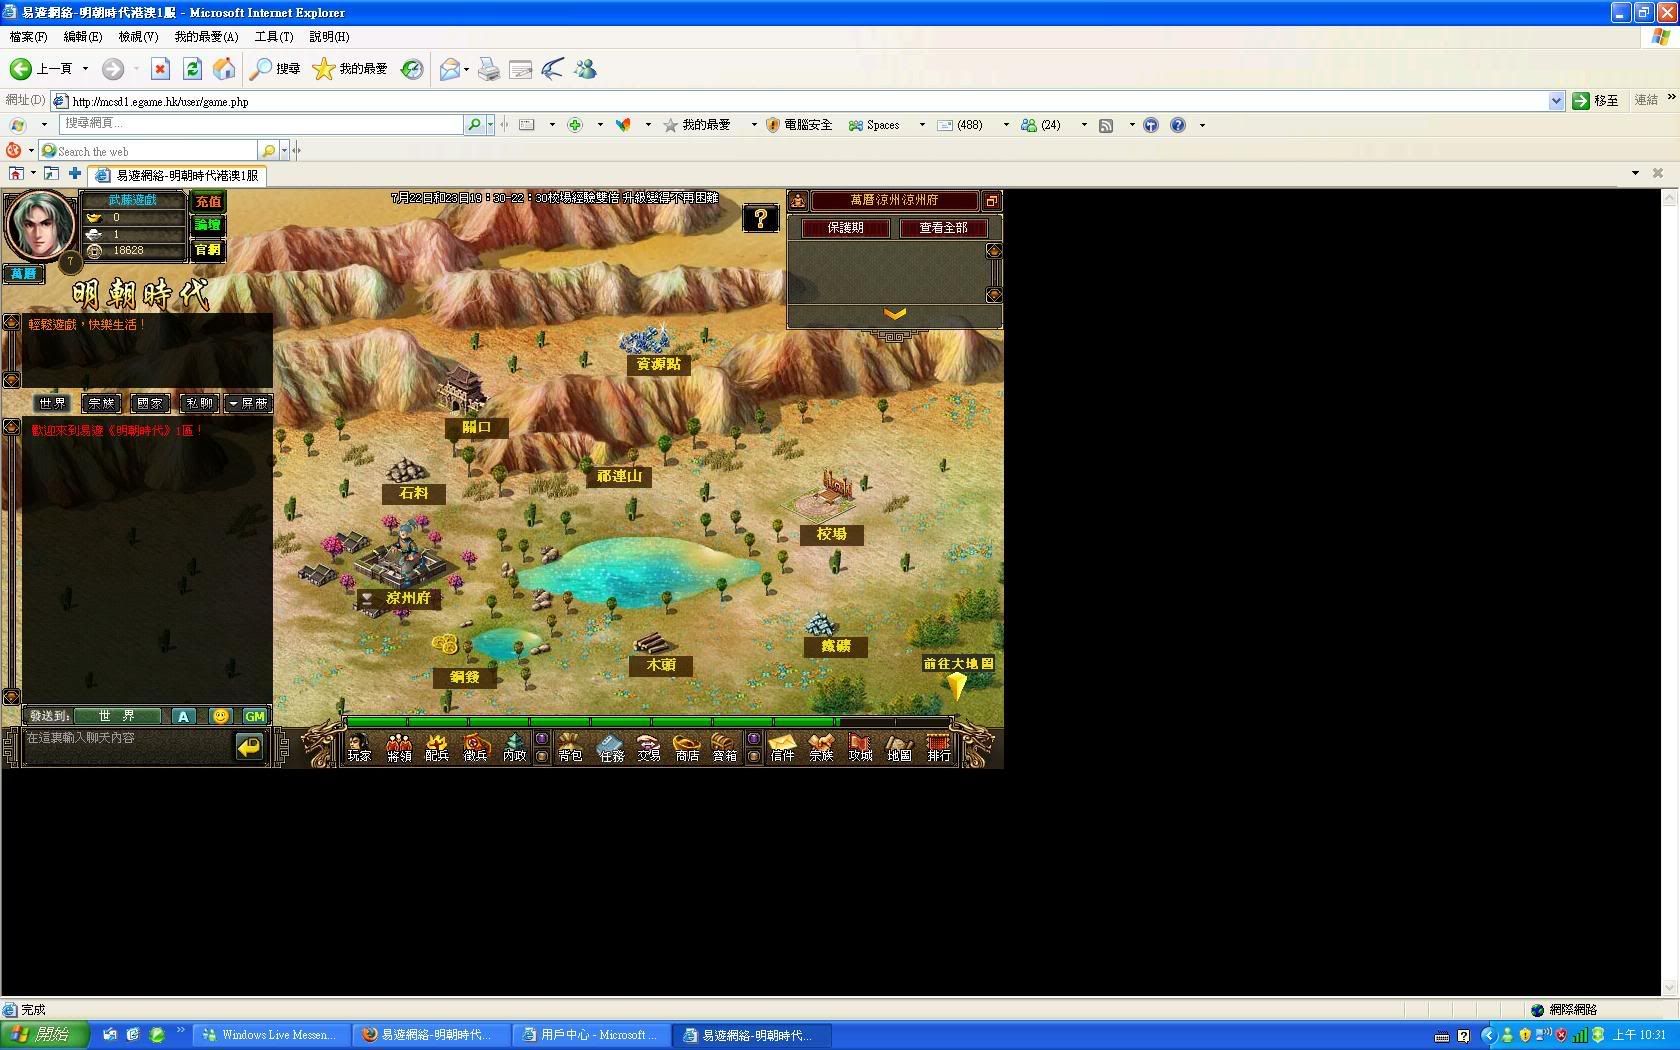The width and height of the screenshot is (1680, 1050).
Task: Click the 背包 backpack icon
Action: 570,747
